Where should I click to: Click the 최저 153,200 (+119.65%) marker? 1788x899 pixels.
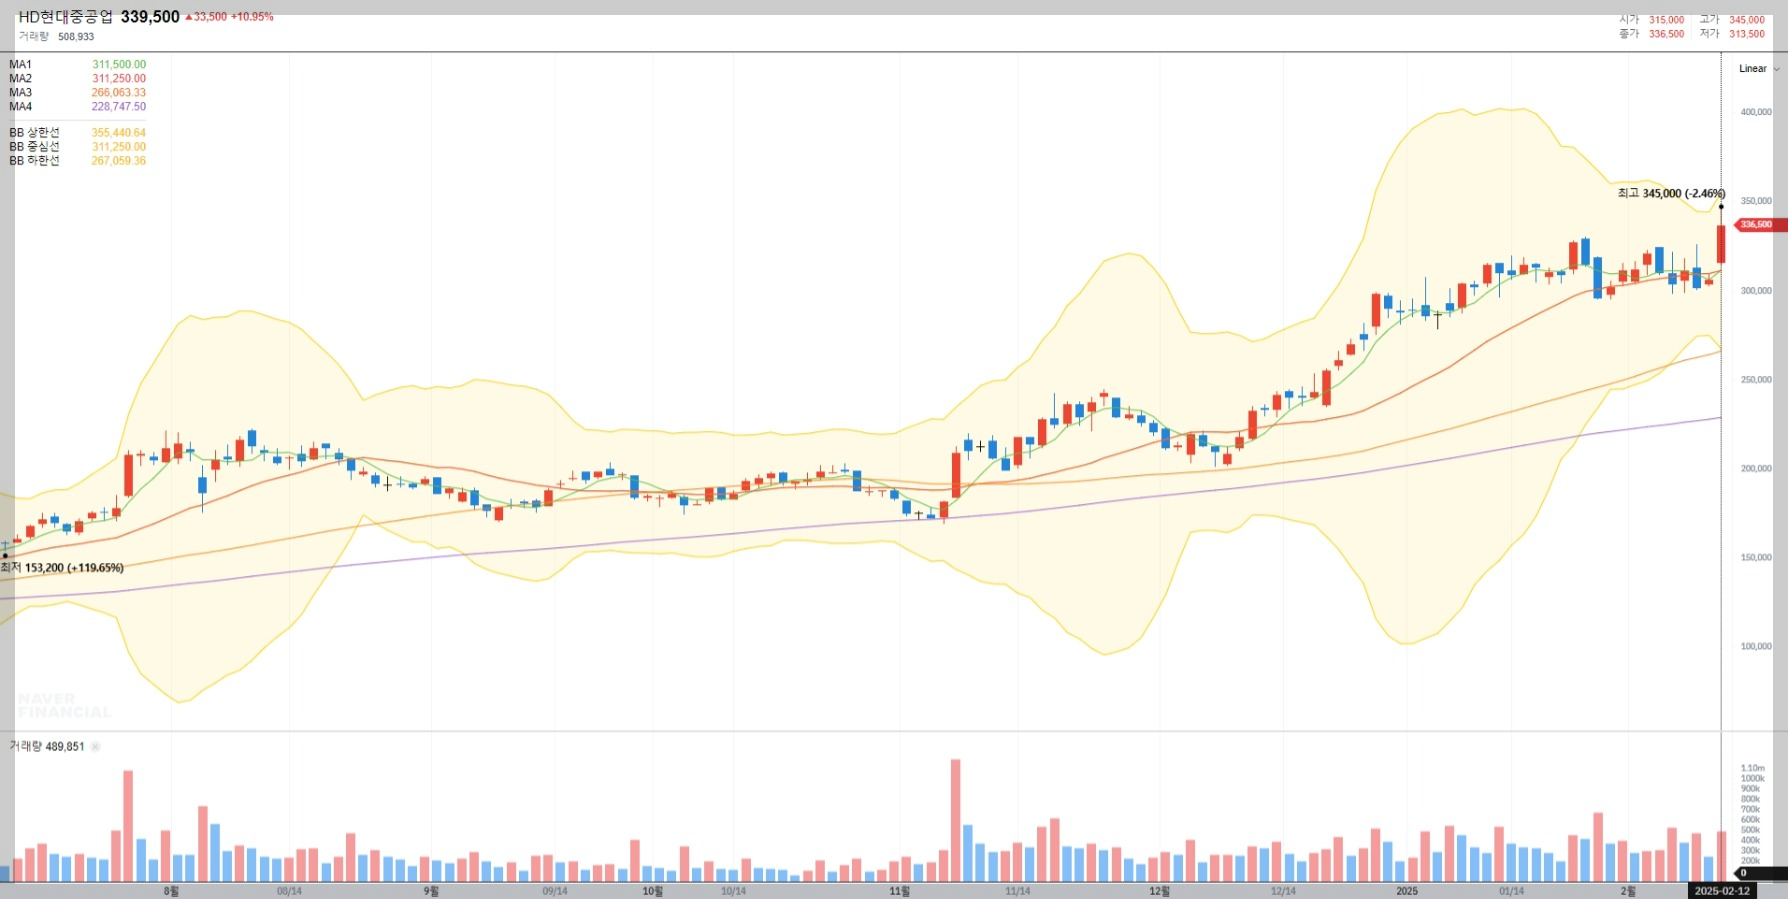tap(62, 568)
